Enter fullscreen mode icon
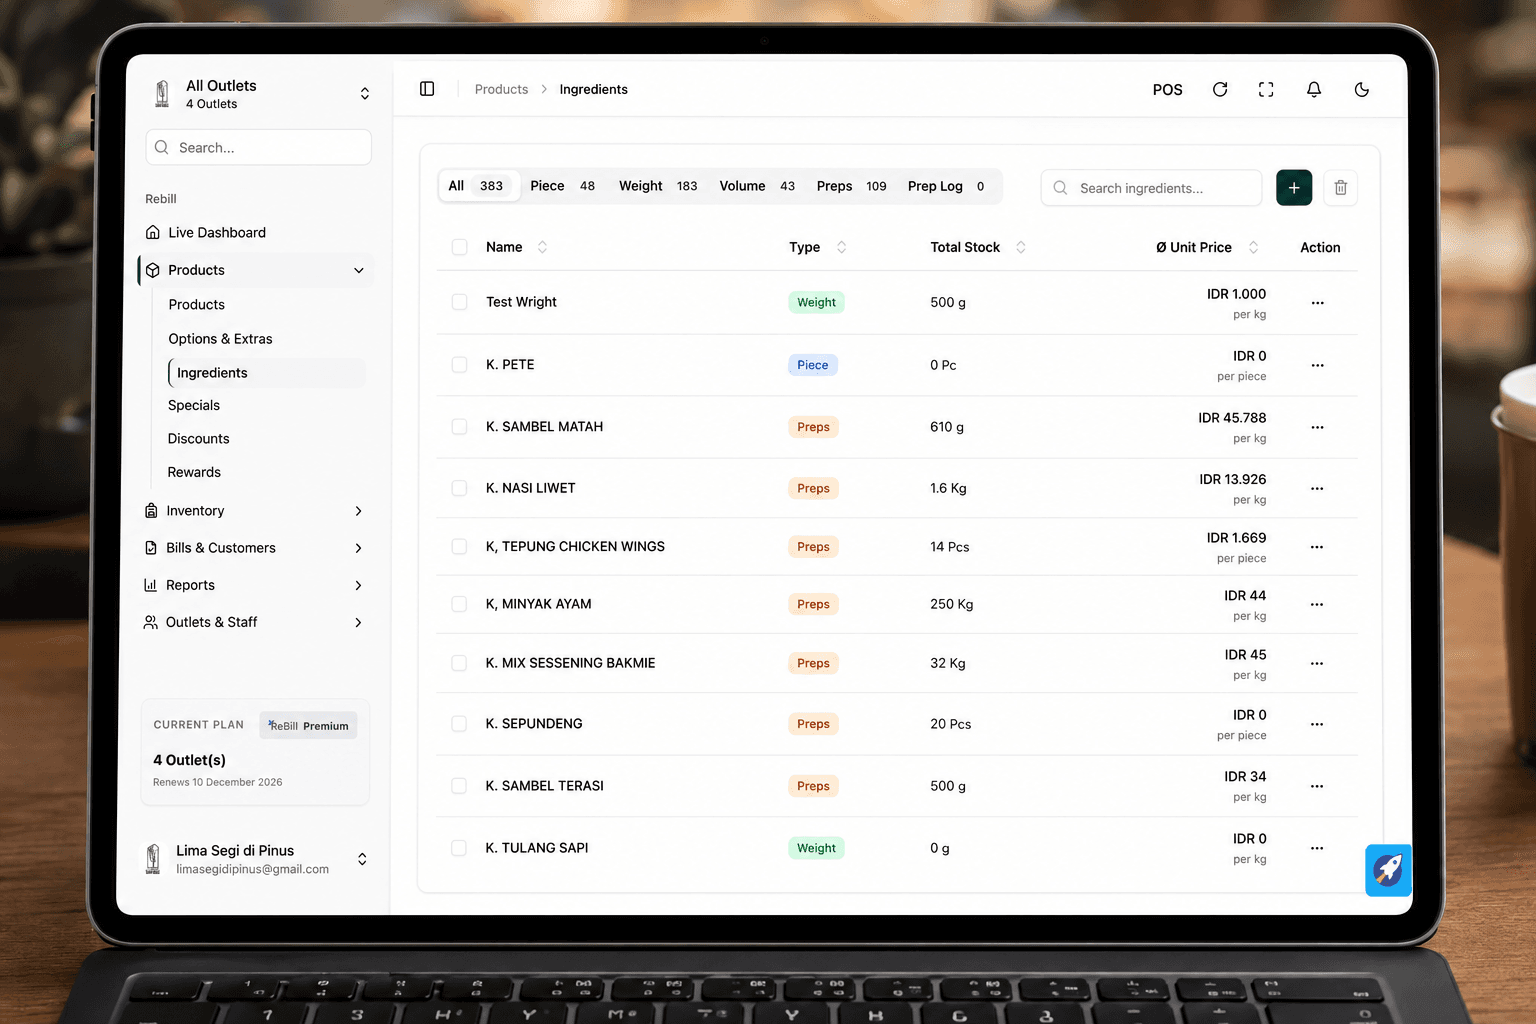 tap(1266, 89)
